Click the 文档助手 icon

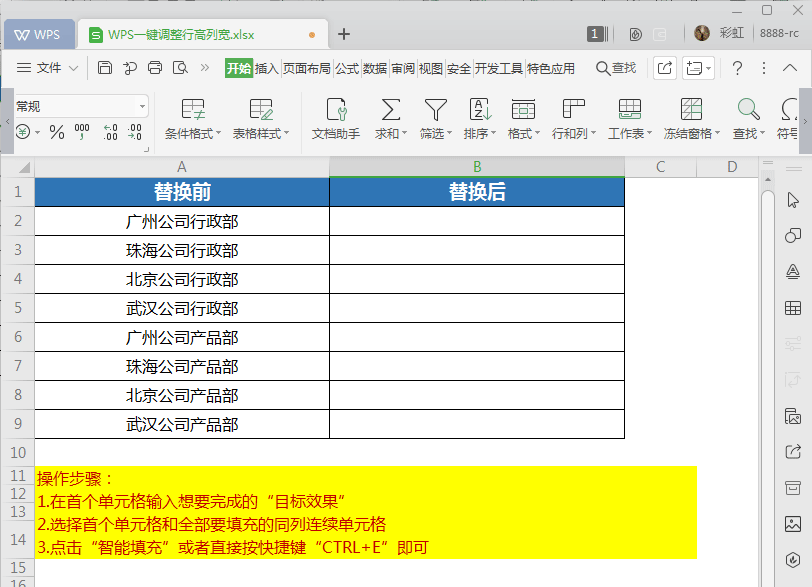pyautogui.click(x=336, y=110)
